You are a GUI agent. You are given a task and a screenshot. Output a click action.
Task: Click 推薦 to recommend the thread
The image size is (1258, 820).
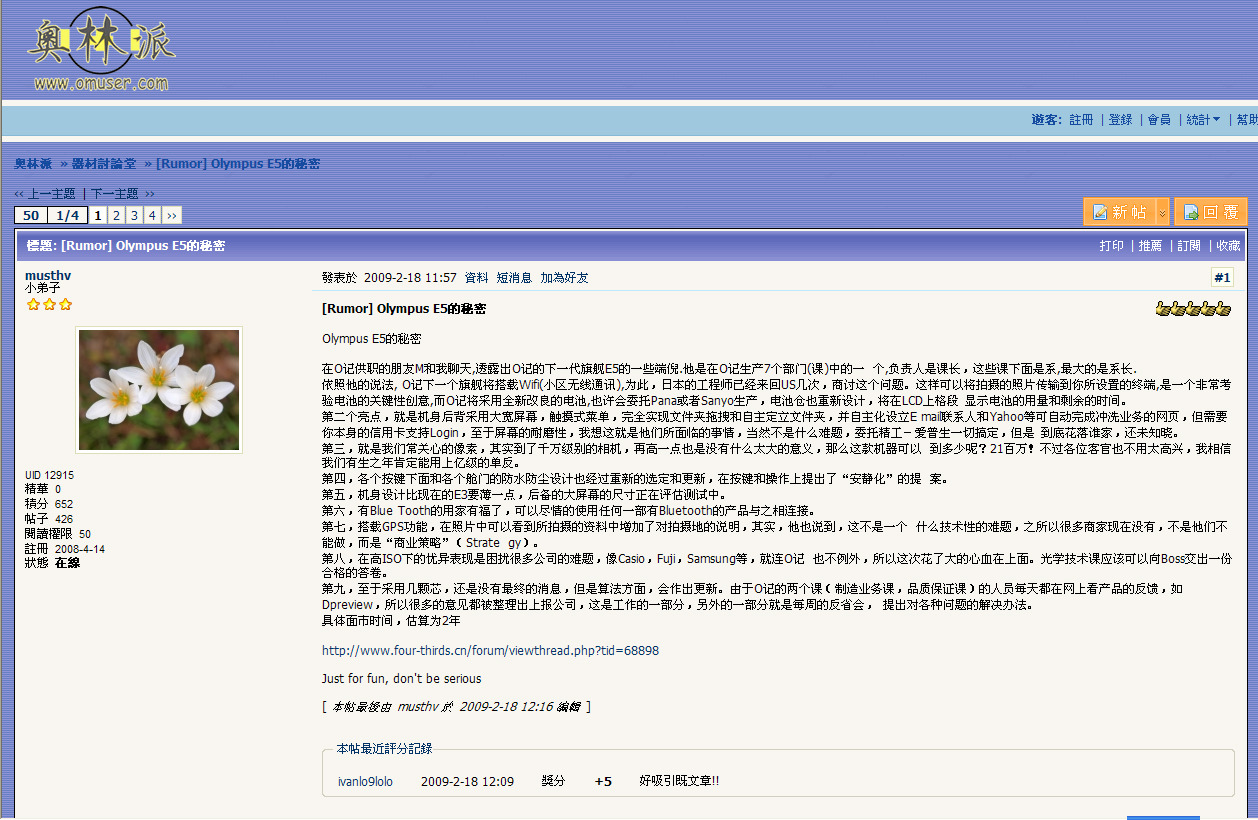(x=1150, y=246)
